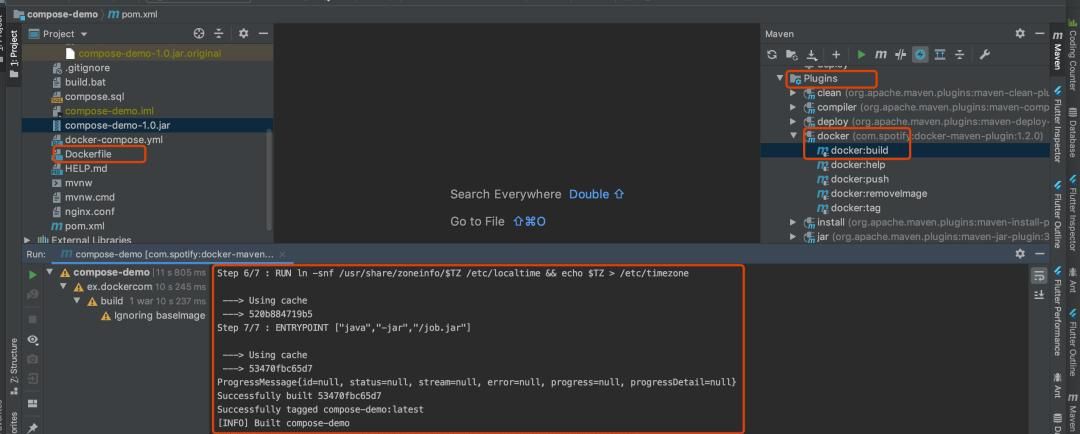This screenshot has width=1080, height=434.
Task: Open Maven panel gear options
Action: tap(1020, 33)
